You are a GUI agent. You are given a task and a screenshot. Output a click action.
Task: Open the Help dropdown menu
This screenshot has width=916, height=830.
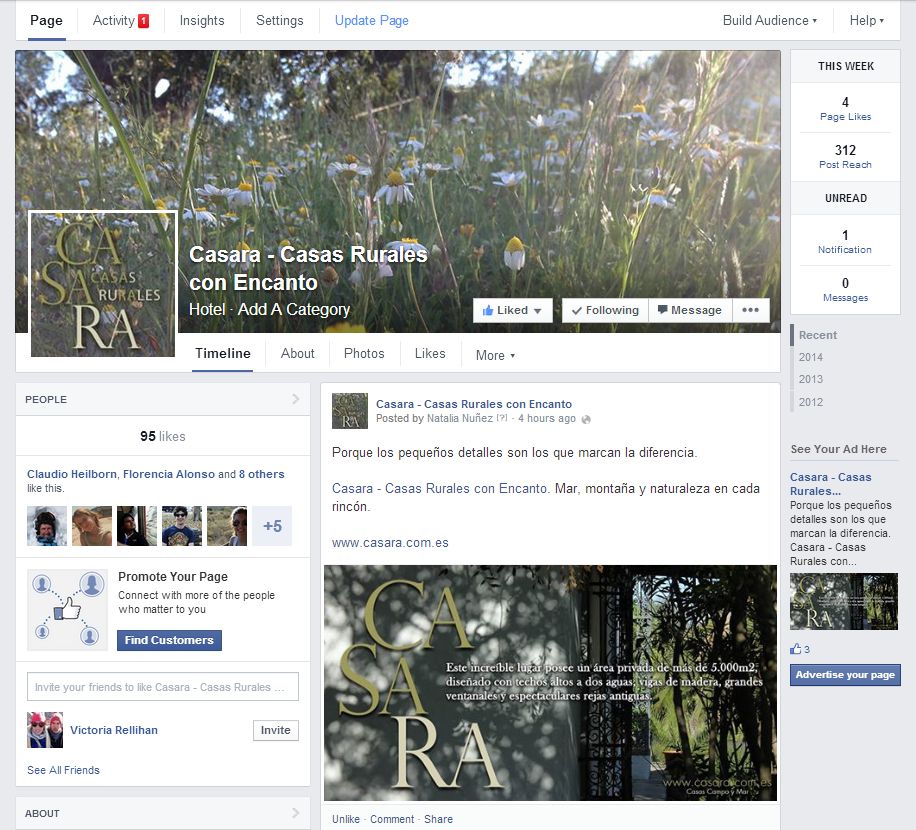[x=866, y=20]
